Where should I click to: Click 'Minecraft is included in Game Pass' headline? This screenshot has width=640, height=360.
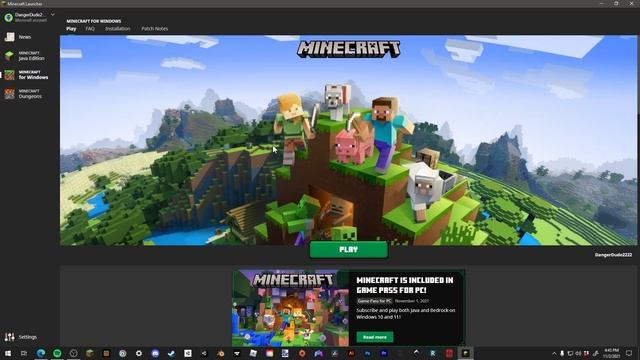(x=404, y=285)
